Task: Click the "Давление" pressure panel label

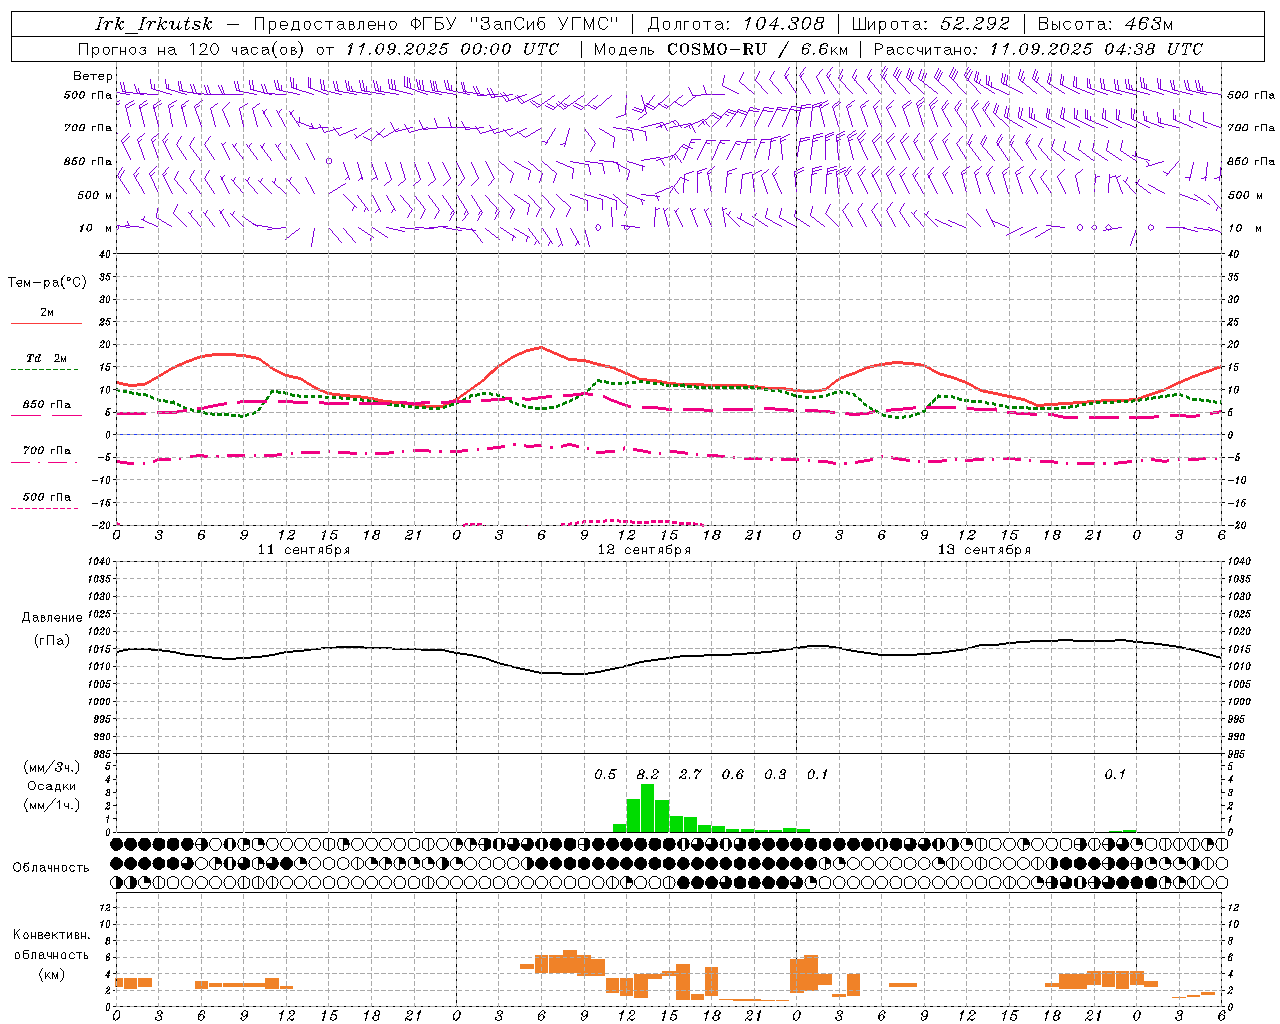Action: coord(52,618)
